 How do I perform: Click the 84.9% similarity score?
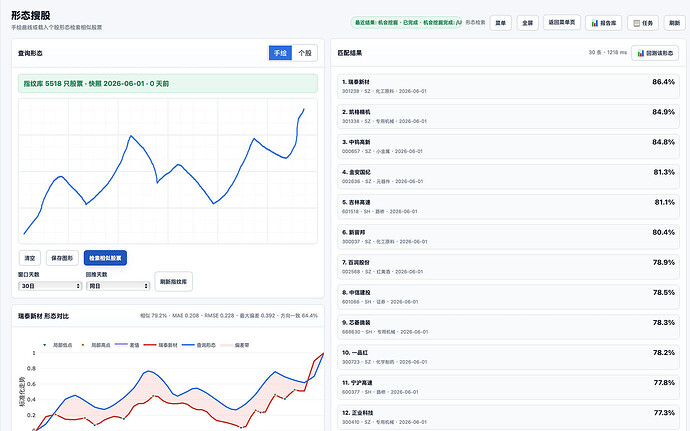[x=664, y=112]
